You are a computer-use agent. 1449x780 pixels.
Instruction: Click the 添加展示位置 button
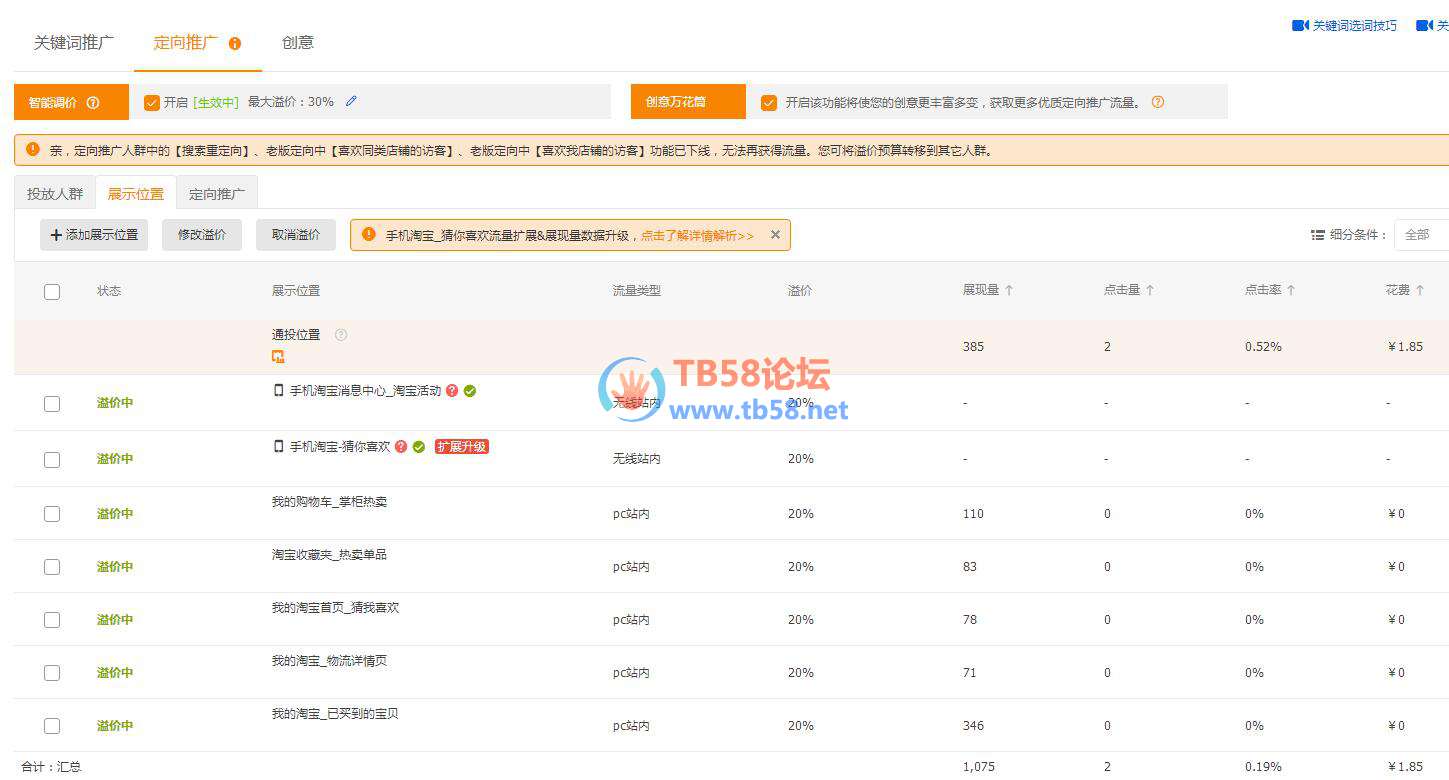tap(94, 235)
